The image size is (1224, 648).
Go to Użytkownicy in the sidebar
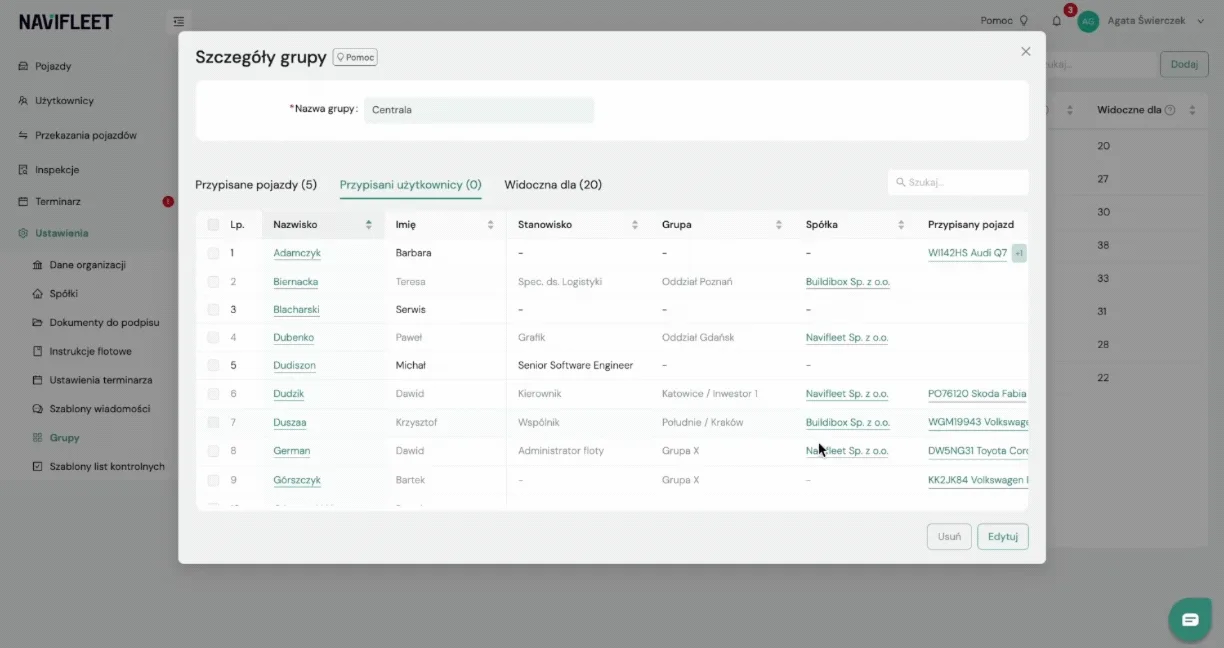coord(64,101)
